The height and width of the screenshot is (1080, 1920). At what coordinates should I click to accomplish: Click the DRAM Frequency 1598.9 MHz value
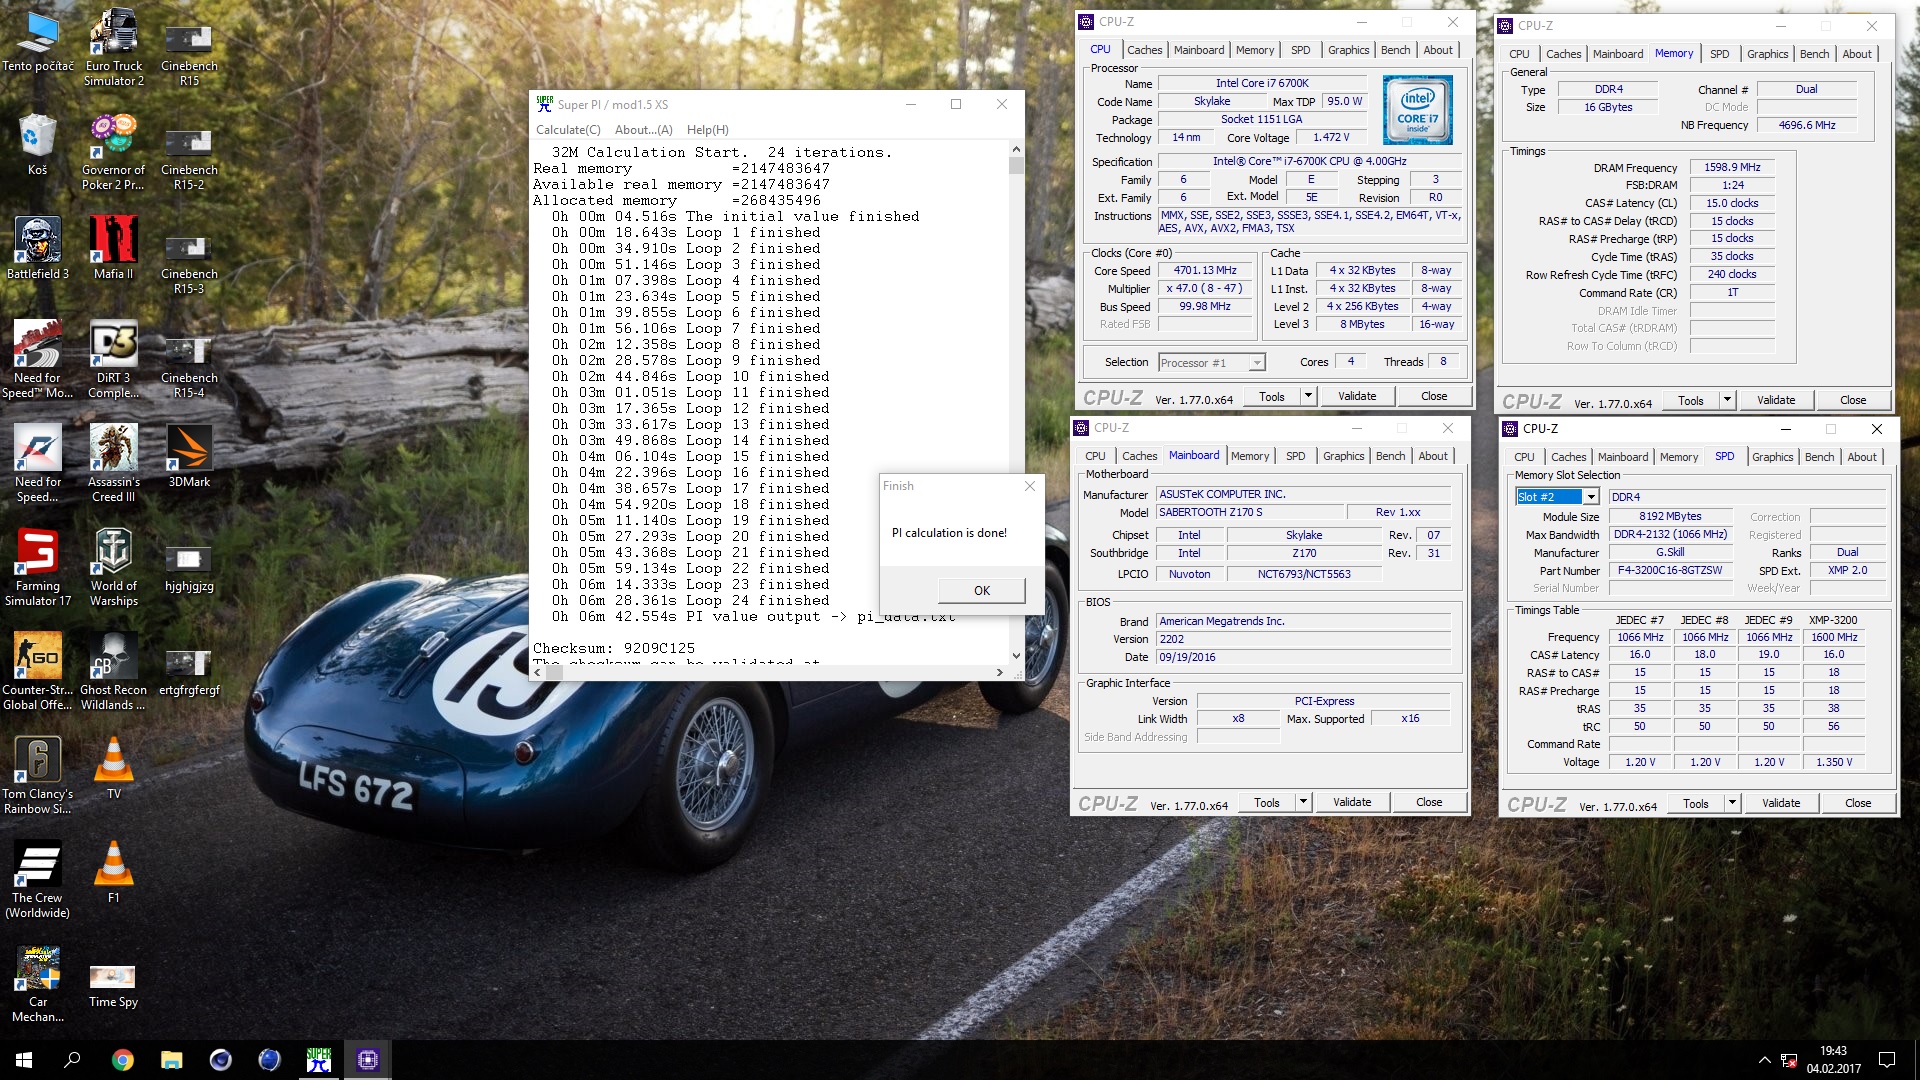pyautogui.click(x=1732, y=168)
